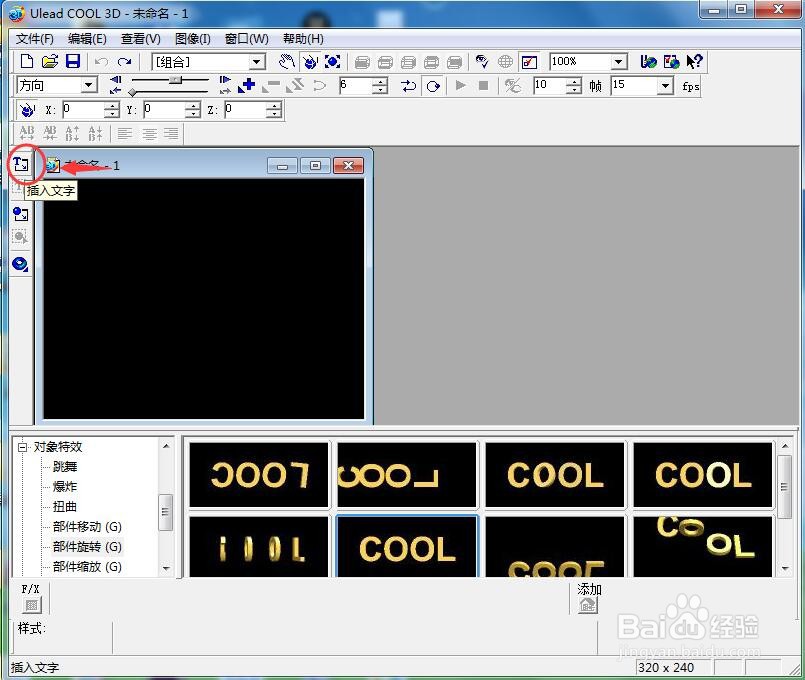The image size is (805, 680).
Task: Pick the mirrored COOL first thumbnail
Action: pyautogui.click(x=259, y=475)
